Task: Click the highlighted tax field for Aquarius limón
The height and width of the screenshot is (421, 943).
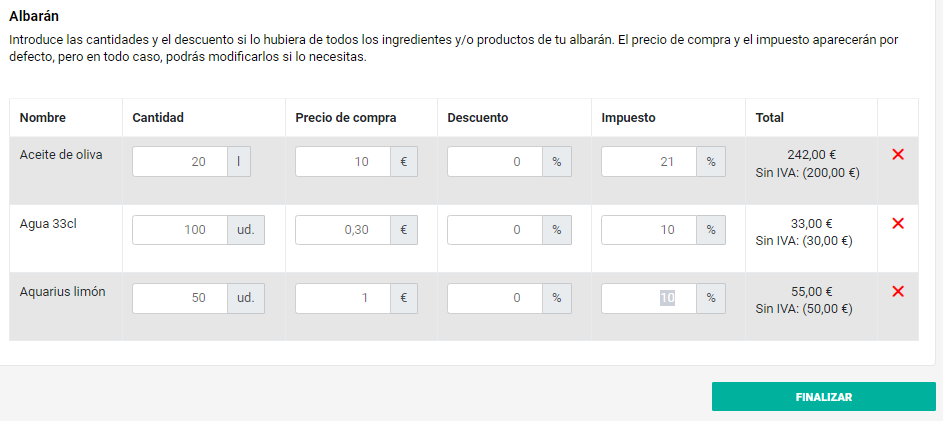Action: 649,298
